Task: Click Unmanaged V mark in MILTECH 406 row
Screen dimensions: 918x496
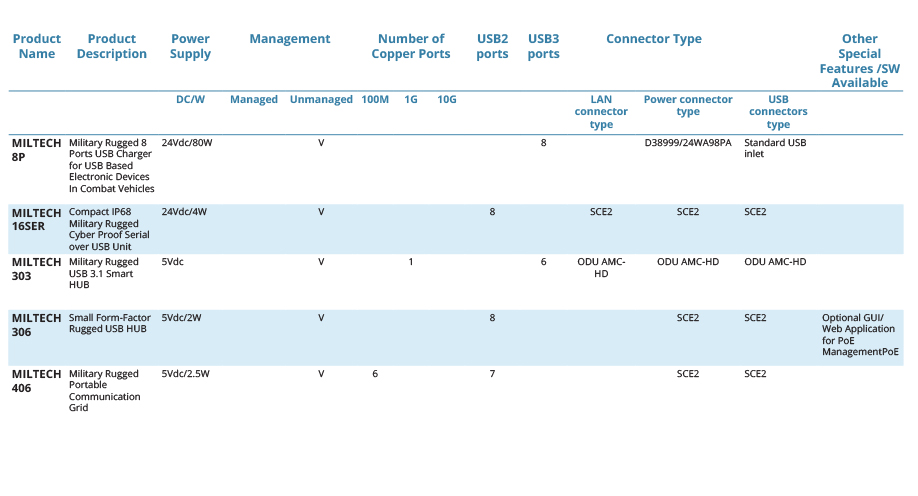Action: tap(321, 374)
